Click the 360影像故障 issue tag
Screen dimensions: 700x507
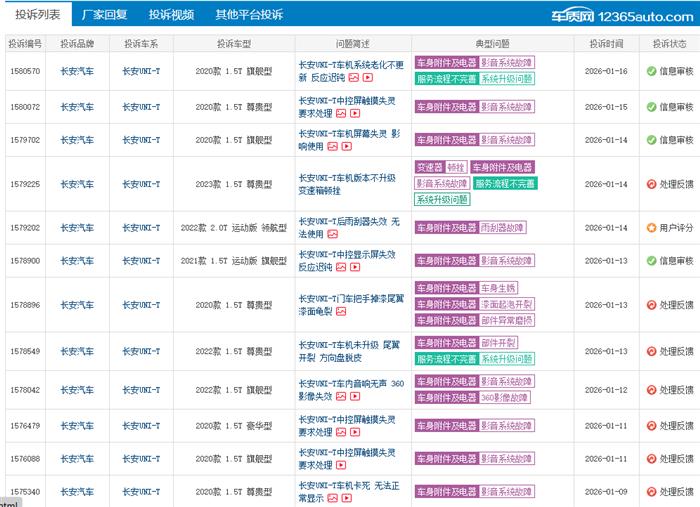(x=505, y=397)
